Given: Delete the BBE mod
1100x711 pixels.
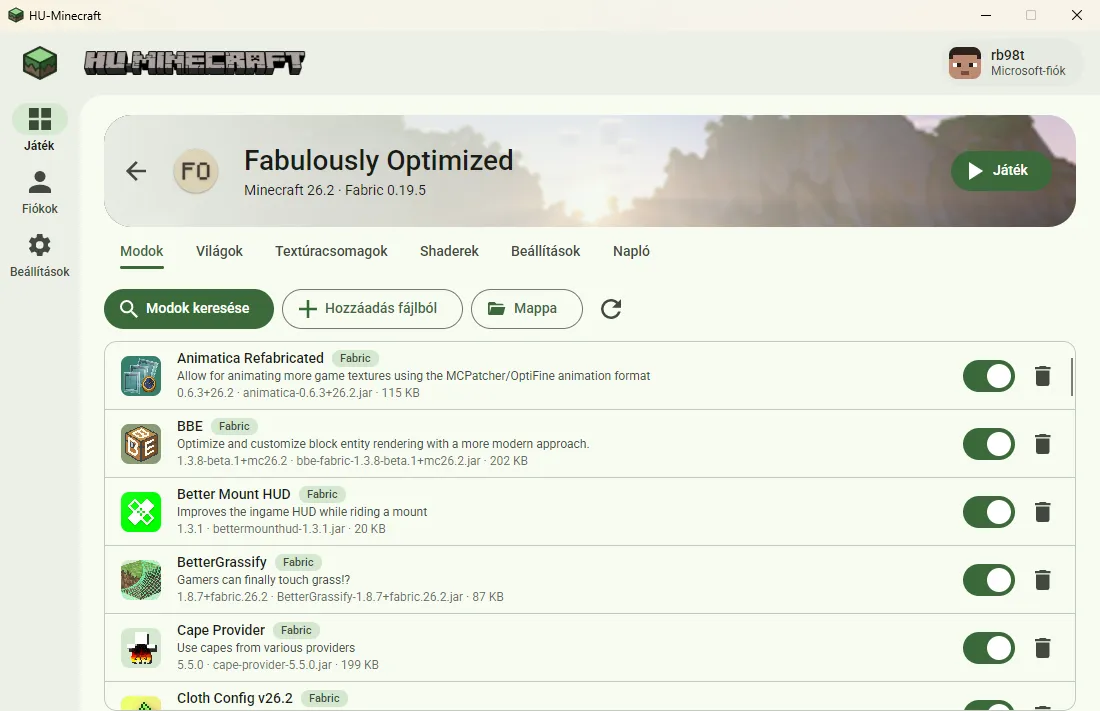Looking at the screenshot, I should pyautogui.click(x=1042, y=444).
